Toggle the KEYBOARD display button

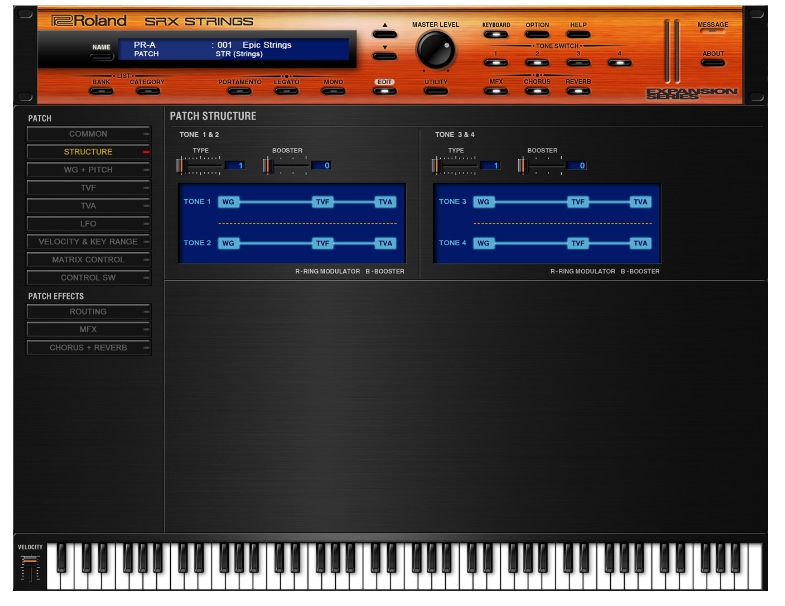(x=496, y=35)
